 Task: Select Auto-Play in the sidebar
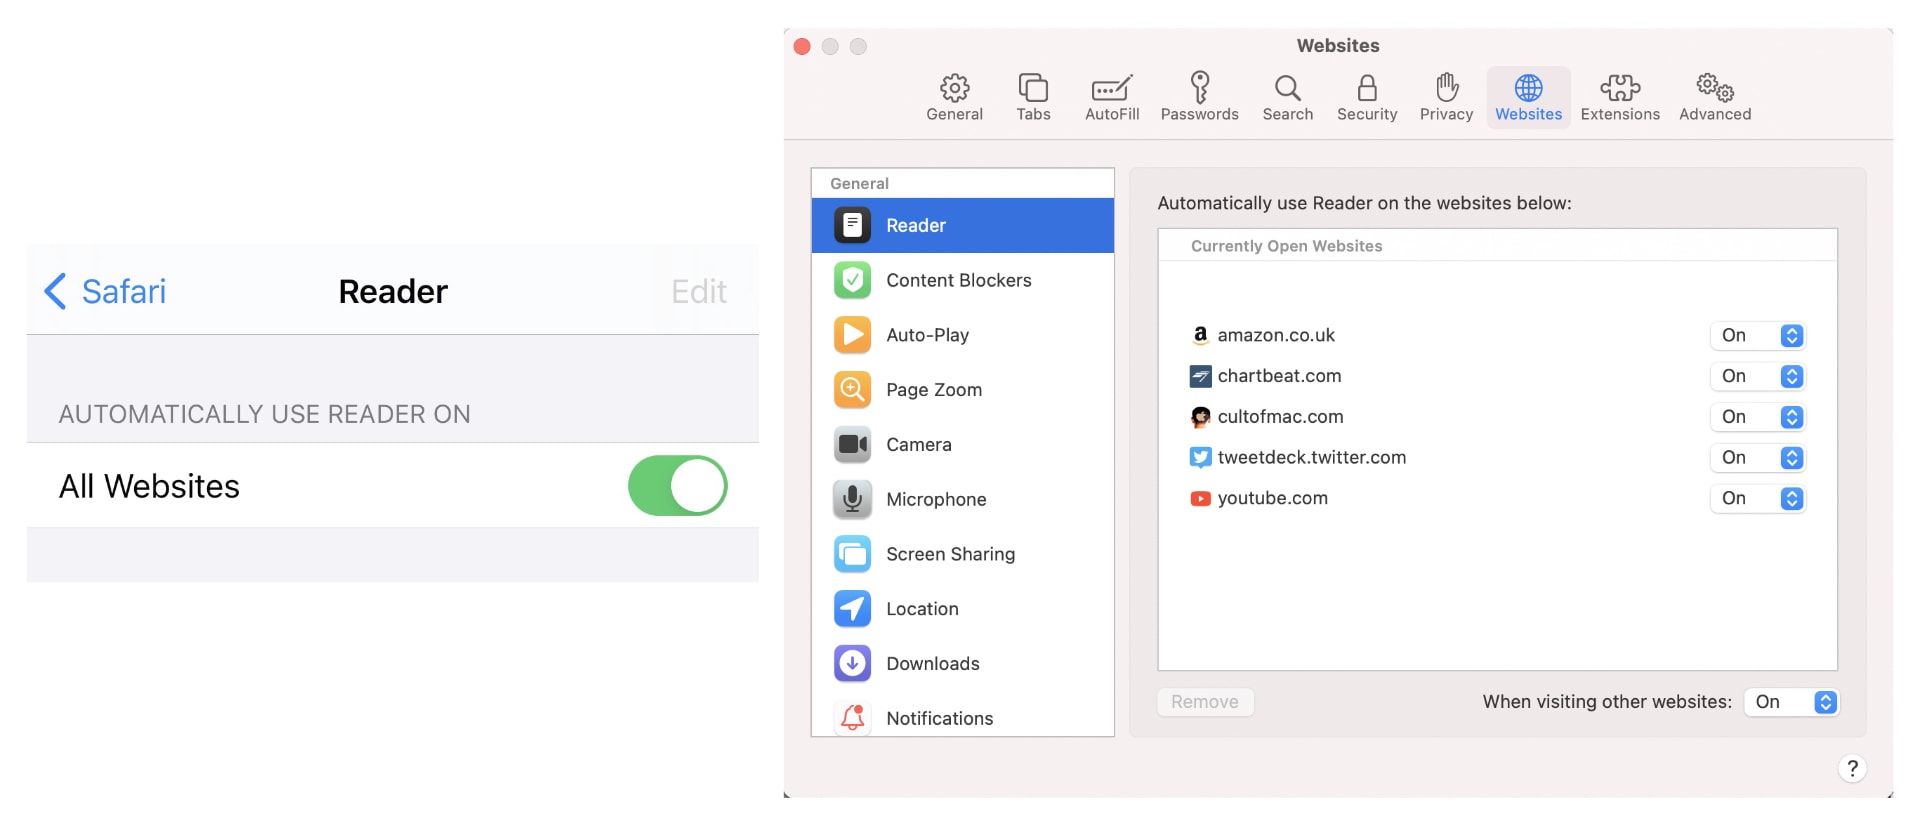click(x=927, y=335)
